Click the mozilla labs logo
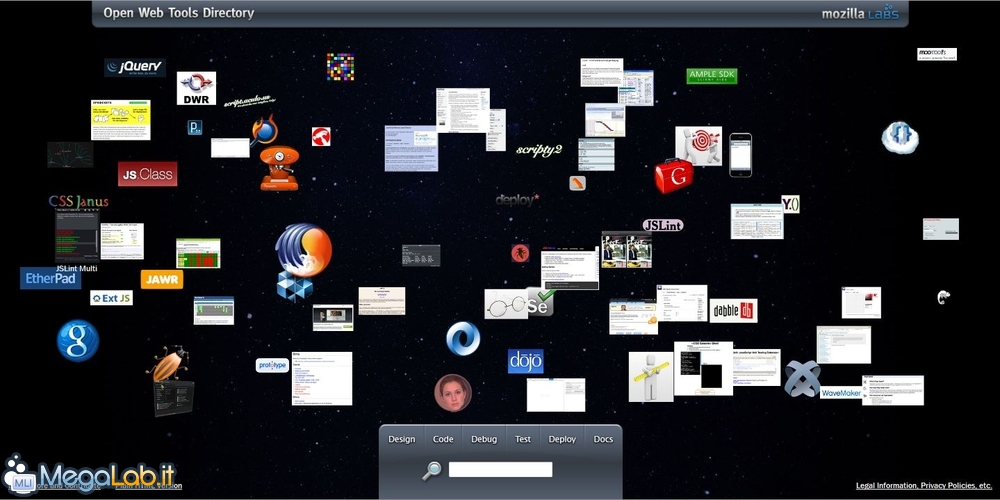The image size is (1000, 500). pos(860,13)
